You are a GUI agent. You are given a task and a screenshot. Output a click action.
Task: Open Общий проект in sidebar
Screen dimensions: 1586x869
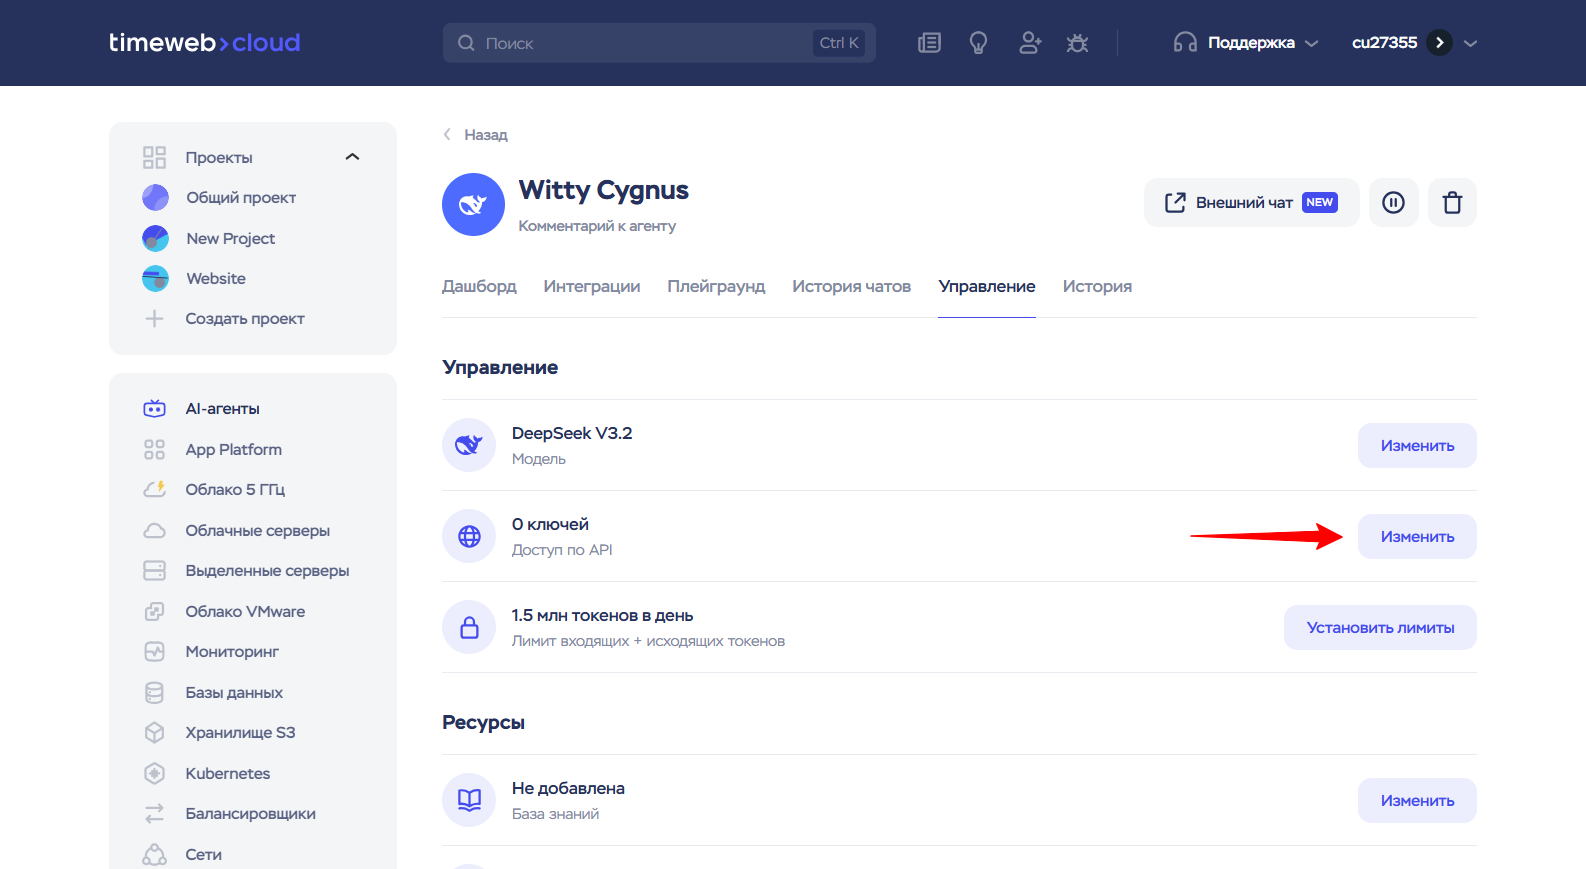(241, 198)
